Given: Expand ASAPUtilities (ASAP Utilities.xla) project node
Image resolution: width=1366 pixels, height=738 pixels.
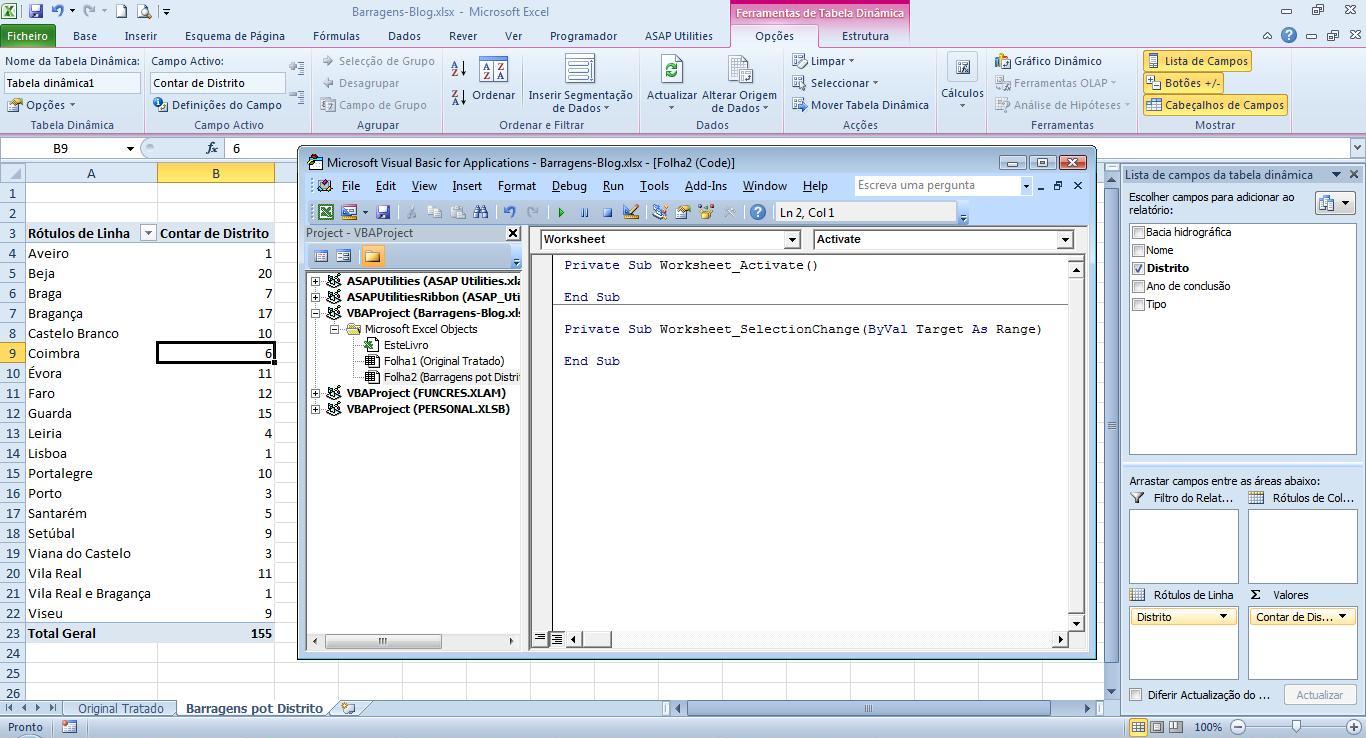Looking at the screenshot, I should pyautogui.click(x=316, y=281).
